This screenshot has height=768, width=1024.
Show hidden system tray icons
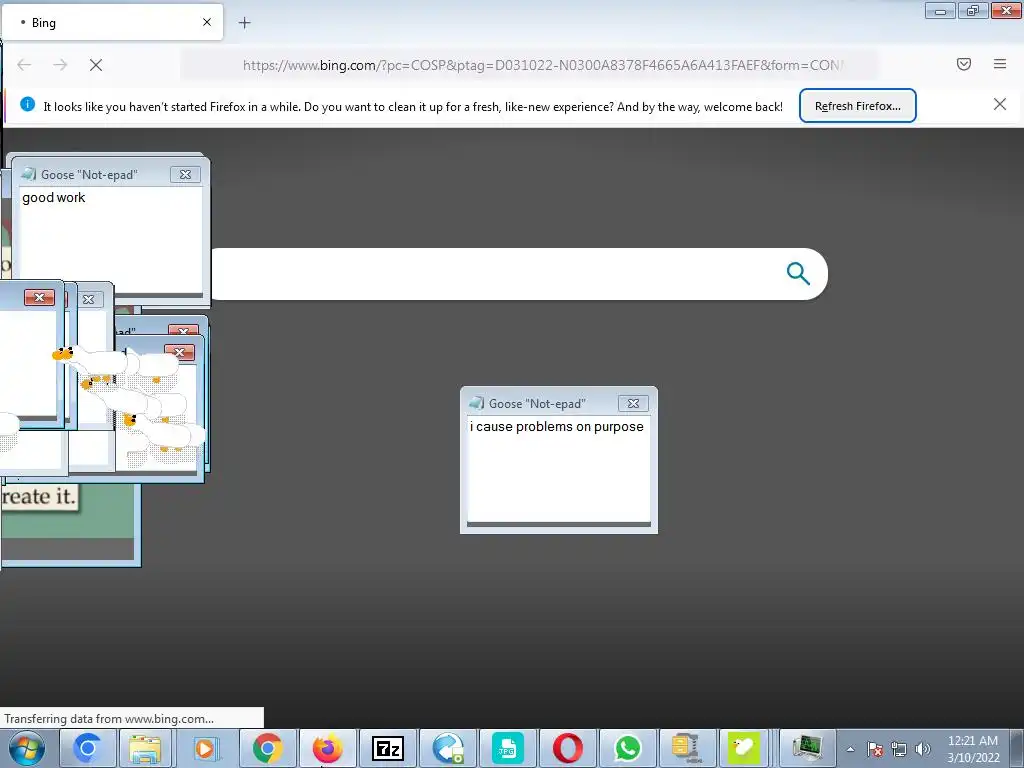[850, 750]
